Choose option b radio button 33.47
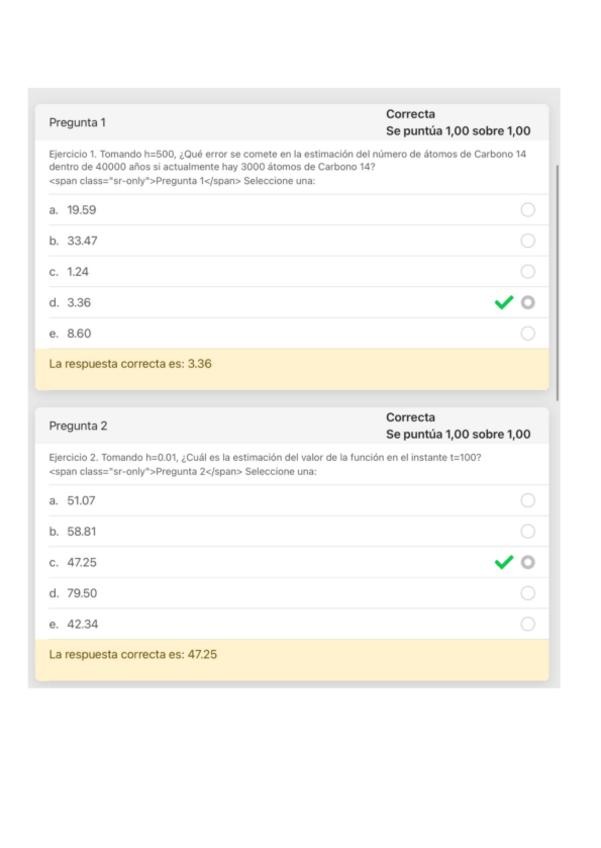 [528, 241]
